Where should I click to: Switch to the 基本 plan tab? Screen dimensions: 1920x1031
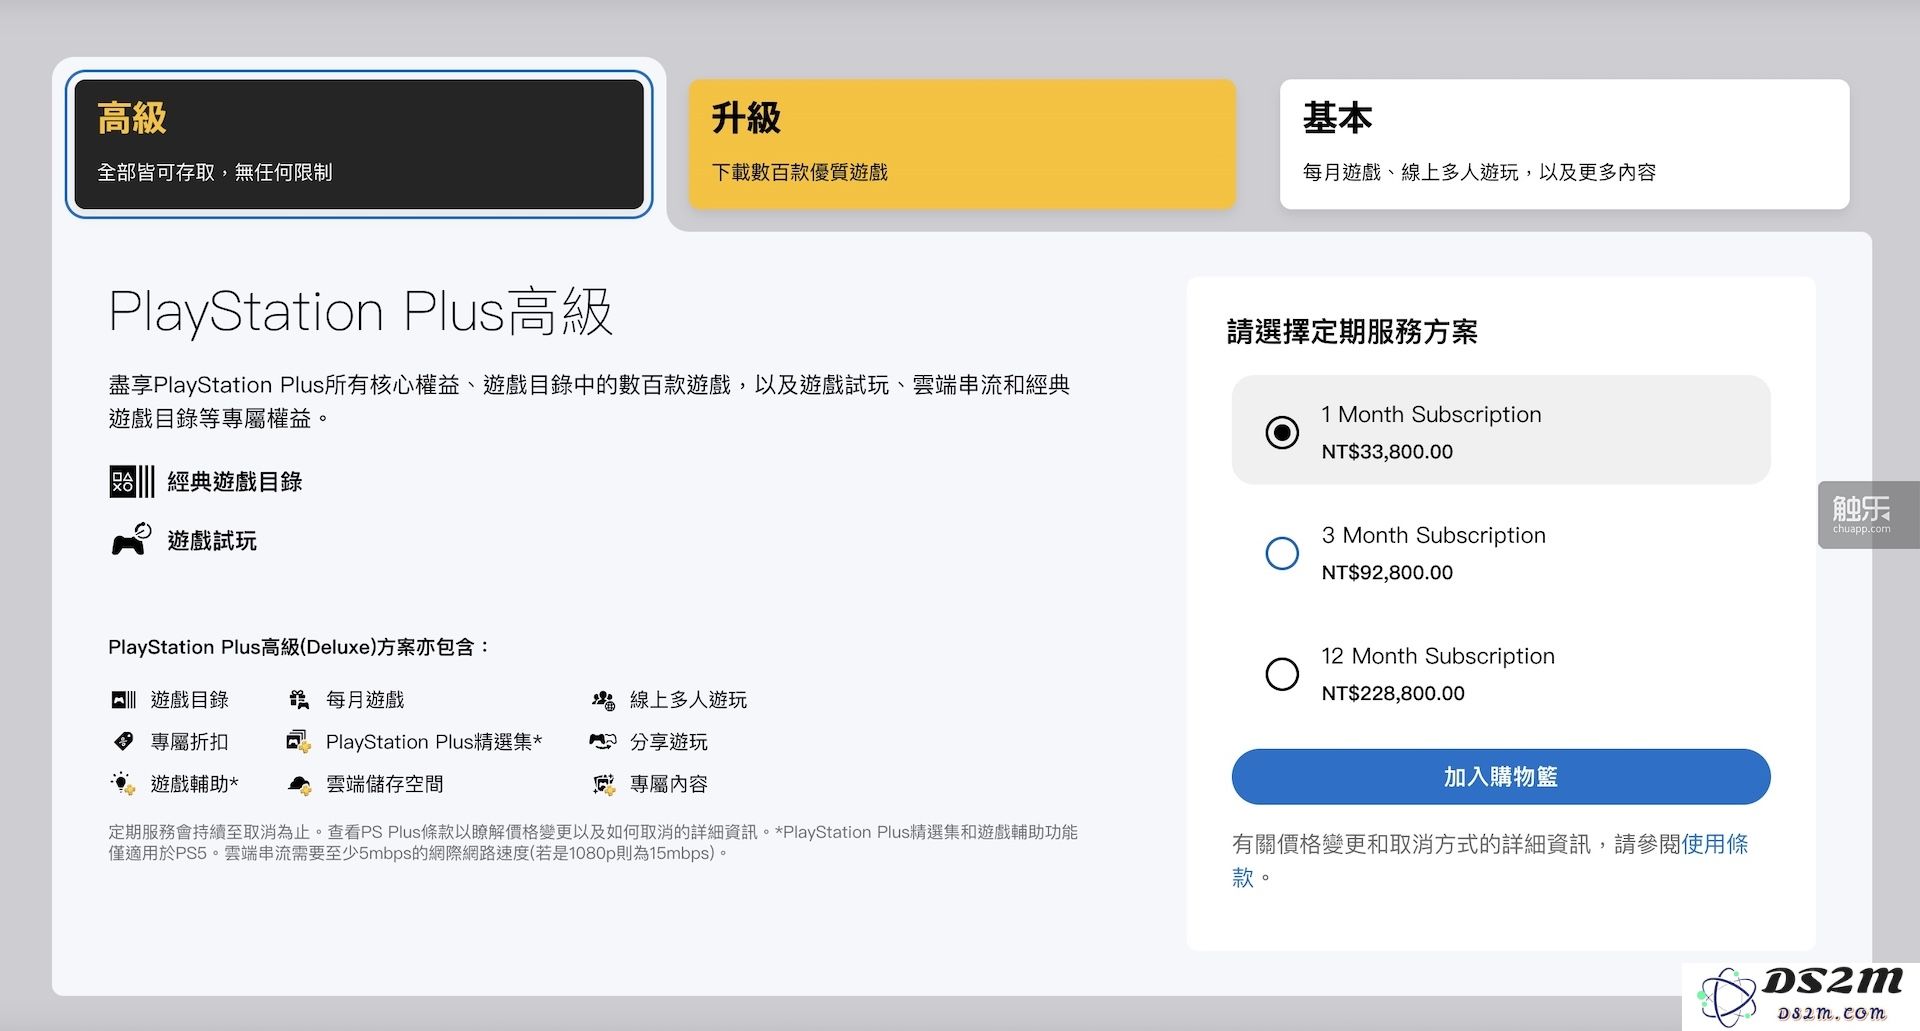pyautogui.click(x=1564, y=144)
